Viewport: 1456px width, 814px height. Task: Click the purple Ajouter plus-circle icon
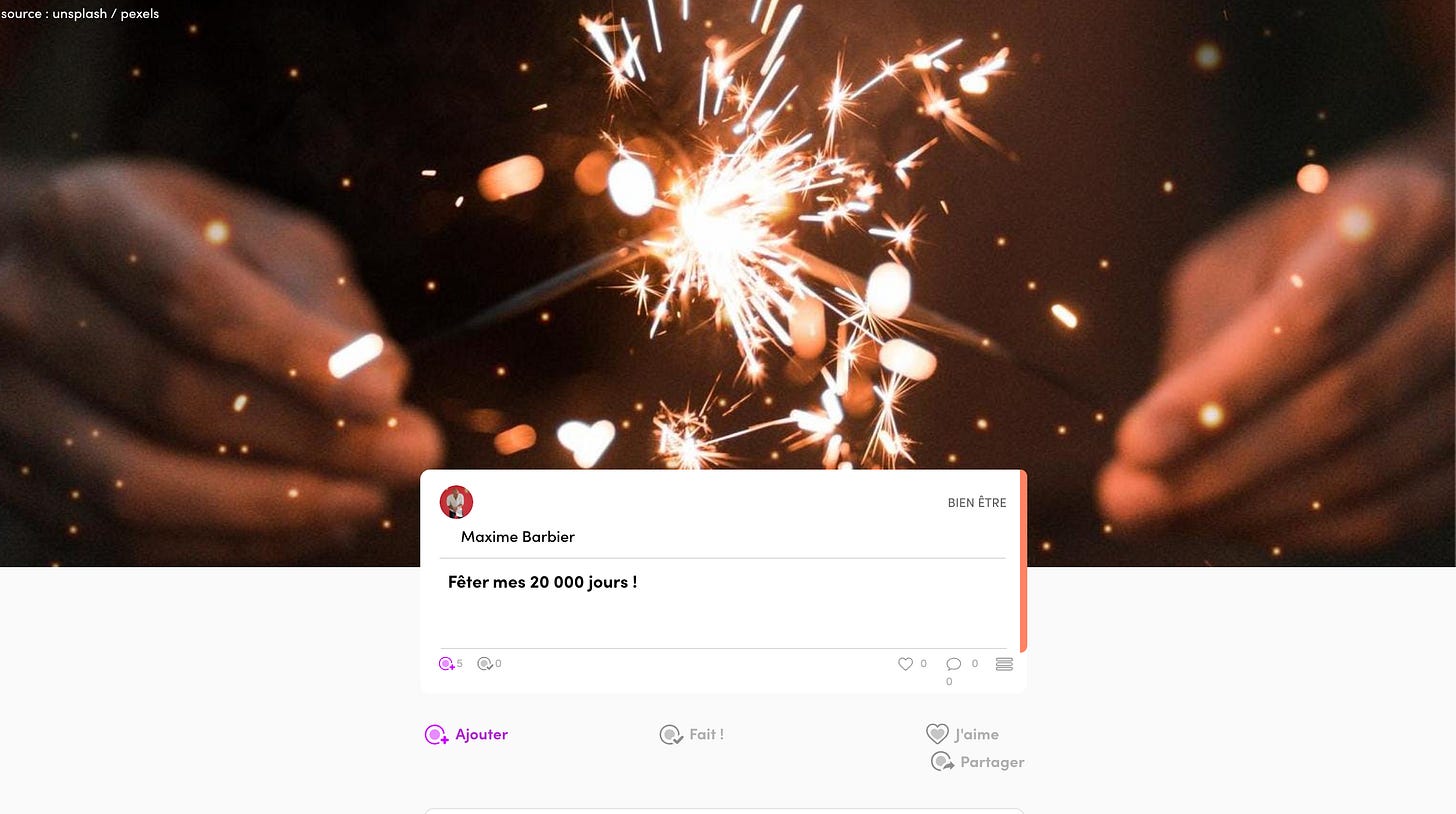coord(436,735)
